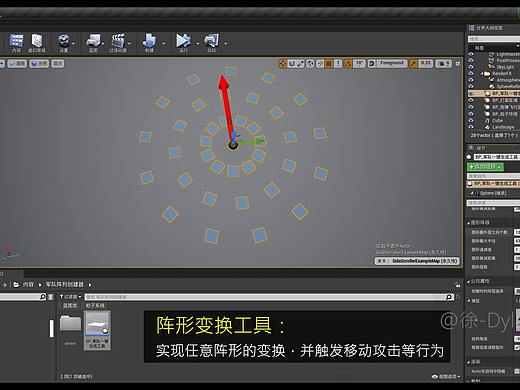The height and width of the screenshot is (390, 520).
Task: Open the Cinematics dropdown arrow
Action: point(129,43)
